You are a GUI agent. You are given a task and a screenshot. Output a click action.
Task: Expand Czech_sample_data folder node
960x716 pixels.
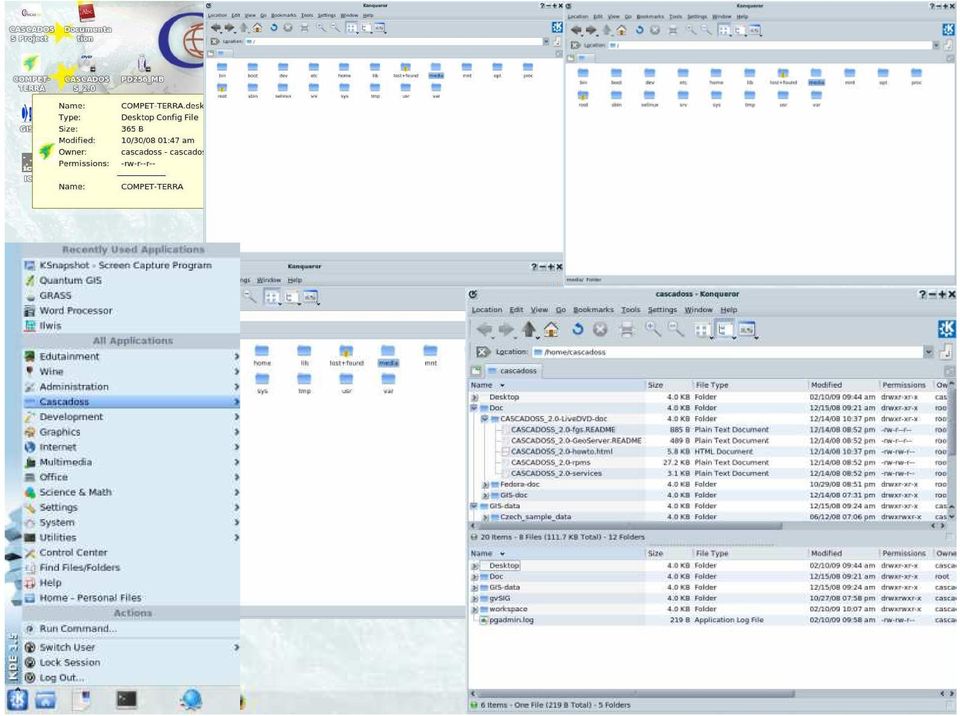(485, 518)
